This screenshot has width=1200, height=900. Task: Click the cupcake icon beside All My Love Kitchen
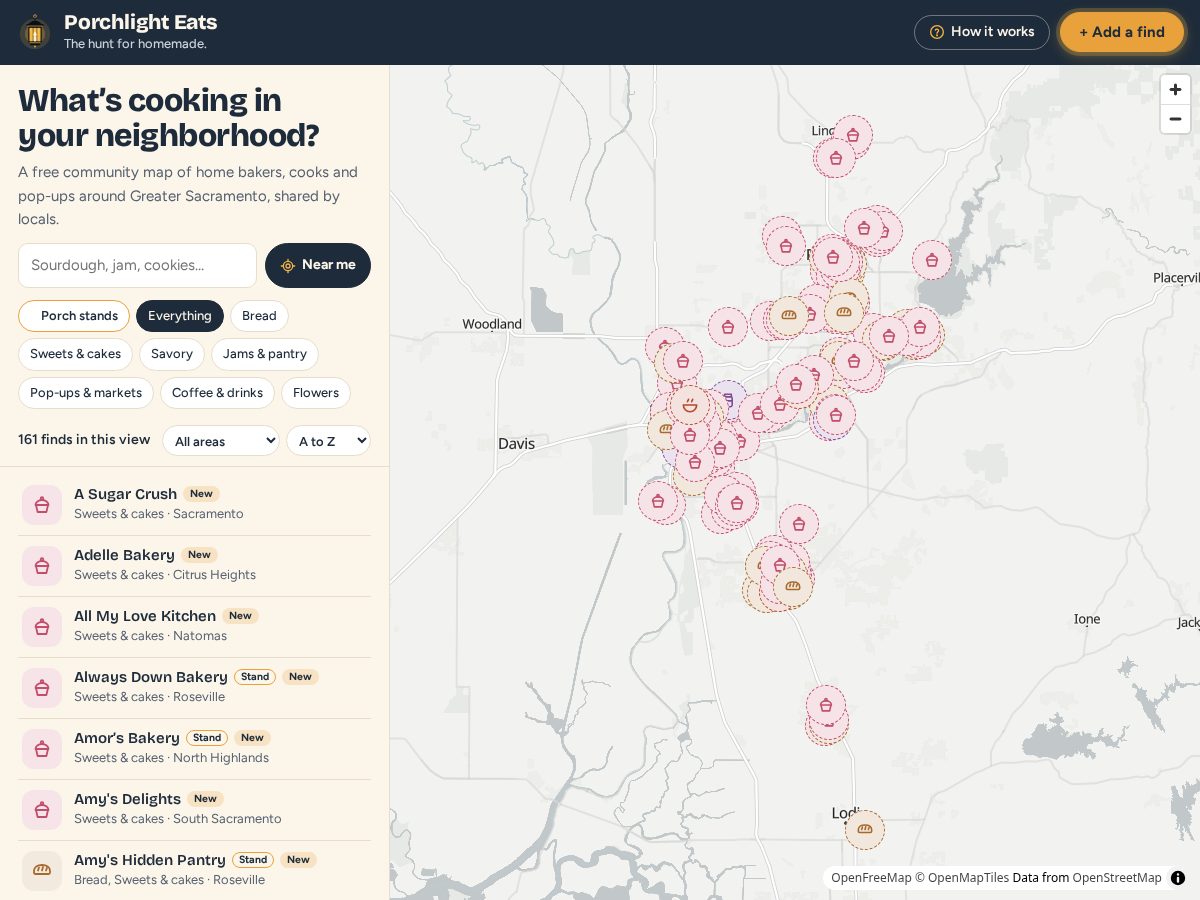click(x=42, y=627)
